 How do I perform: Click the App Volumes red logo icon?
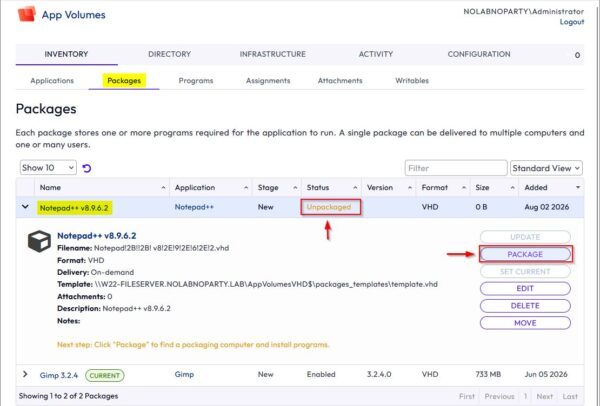coord(27,14)
